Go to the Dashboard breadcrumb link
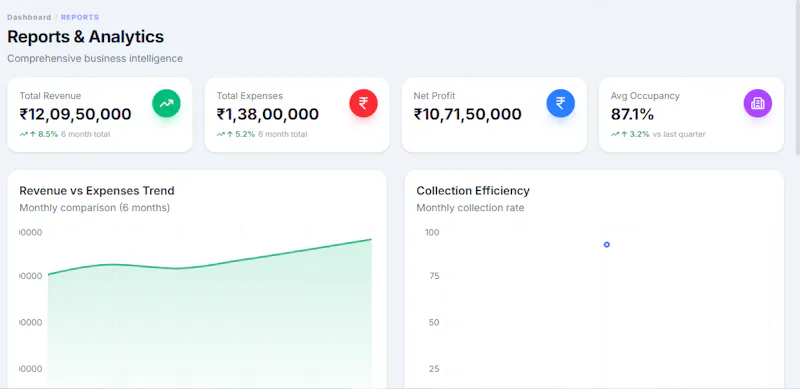The width and height of the screenshot is (800, 389). tap(29, 17)
